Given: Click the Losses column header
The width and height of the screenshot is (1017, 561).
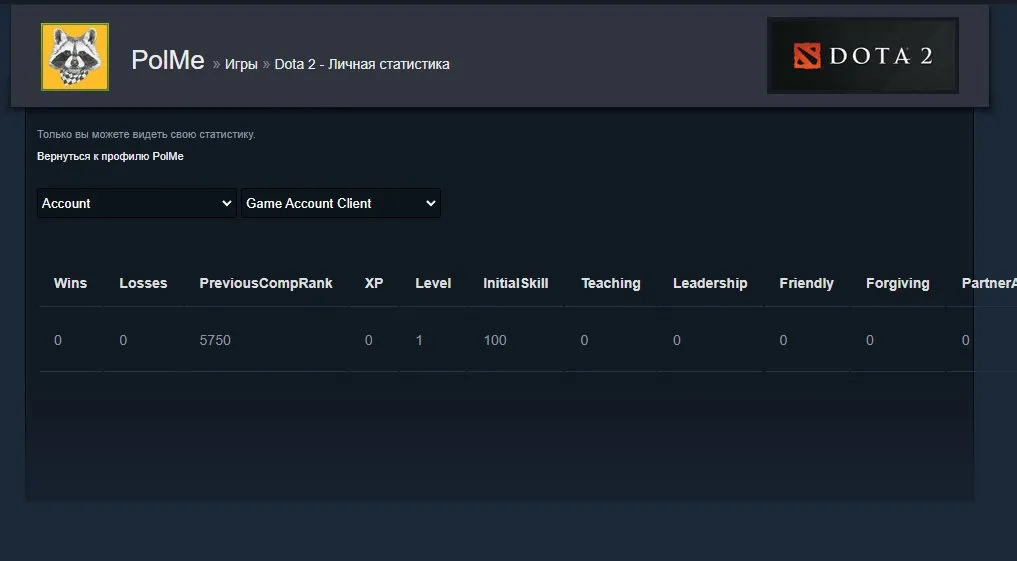Looking at the screenshot, I should (x=143, y=283).
